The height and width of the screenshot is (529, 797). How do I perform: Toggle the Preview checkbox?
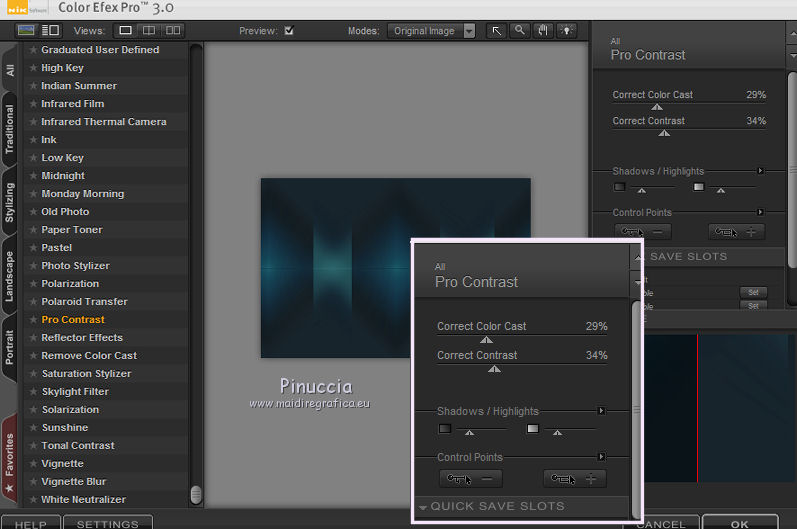coord(289,30)
